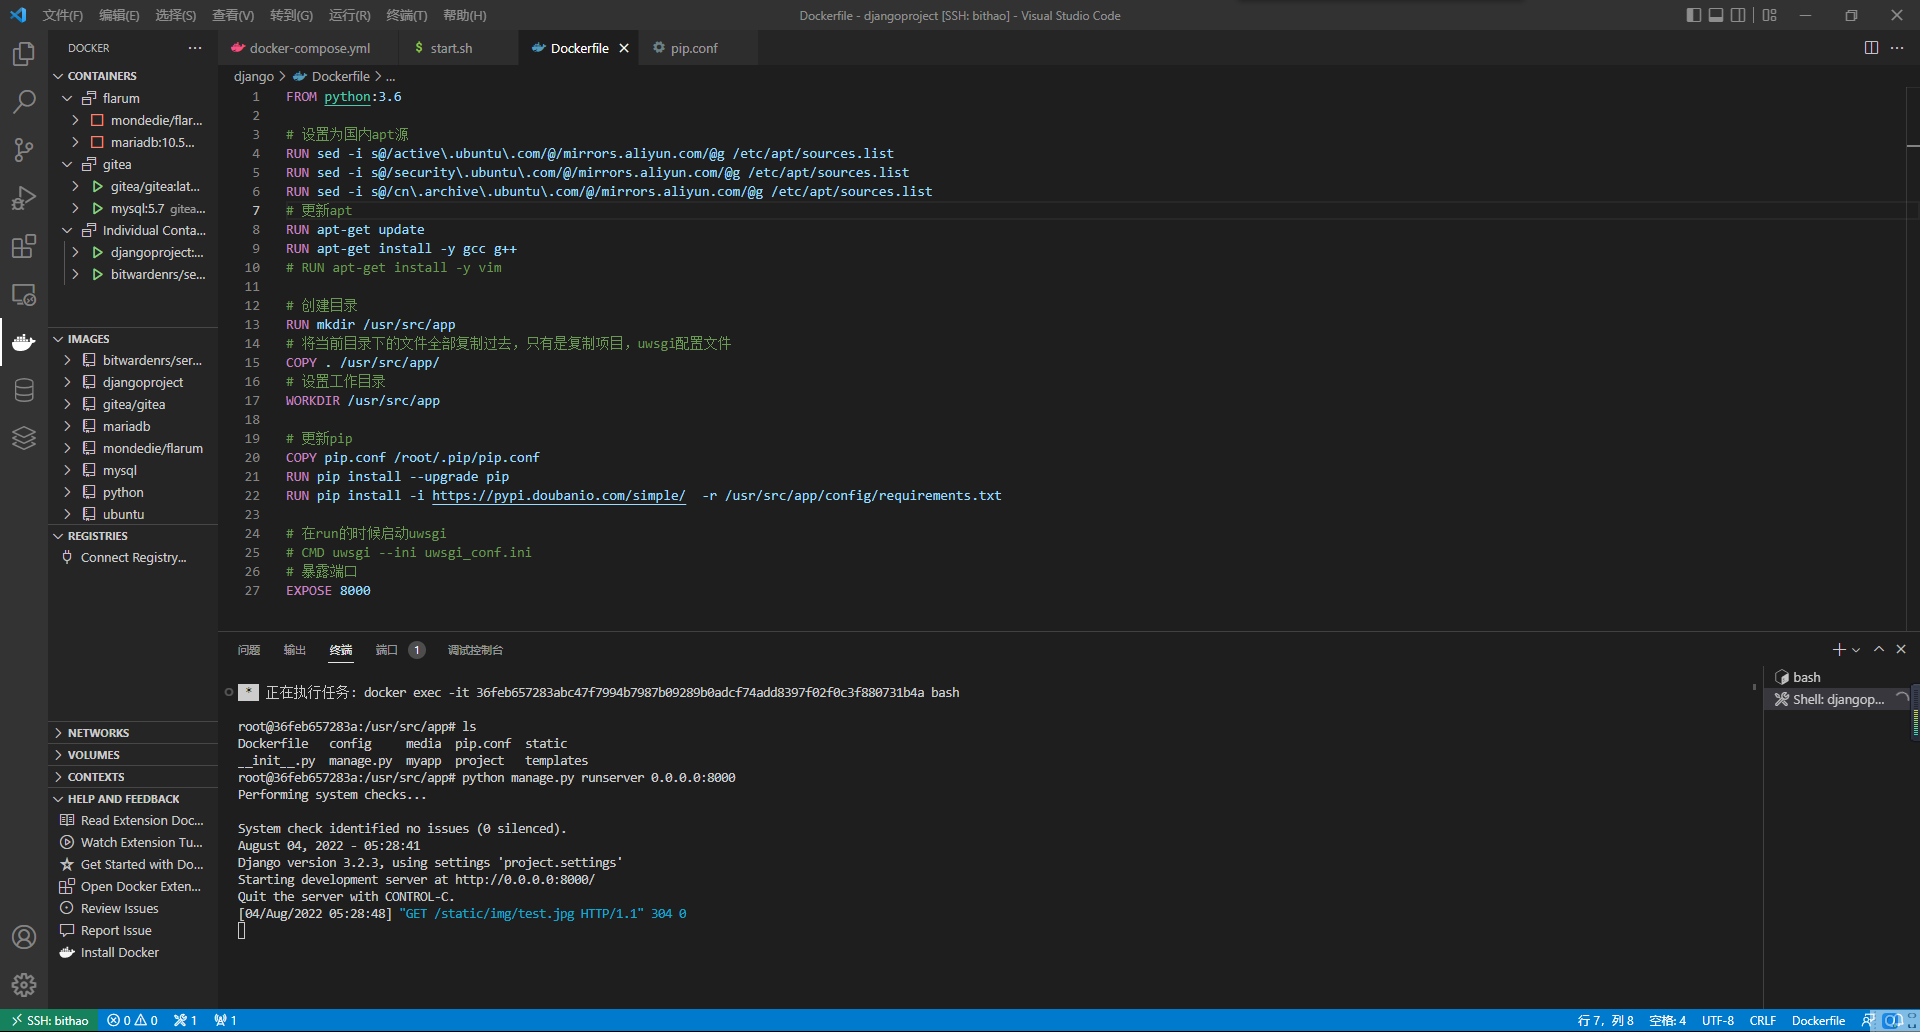Switch to the 输出 panel tab
Screen dimensions: 1920x1032
pyautogui.click(x=294, y=650)
